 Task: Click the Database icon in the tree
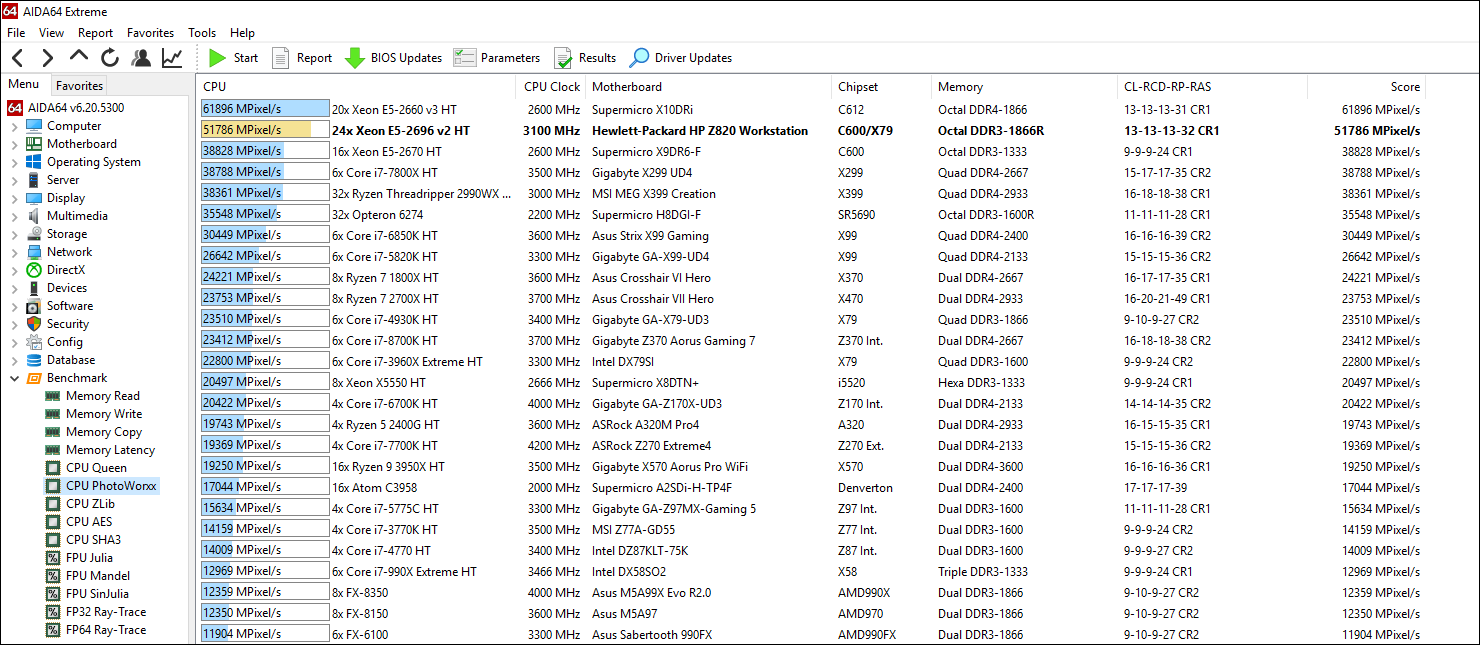(x=34, y=360)
